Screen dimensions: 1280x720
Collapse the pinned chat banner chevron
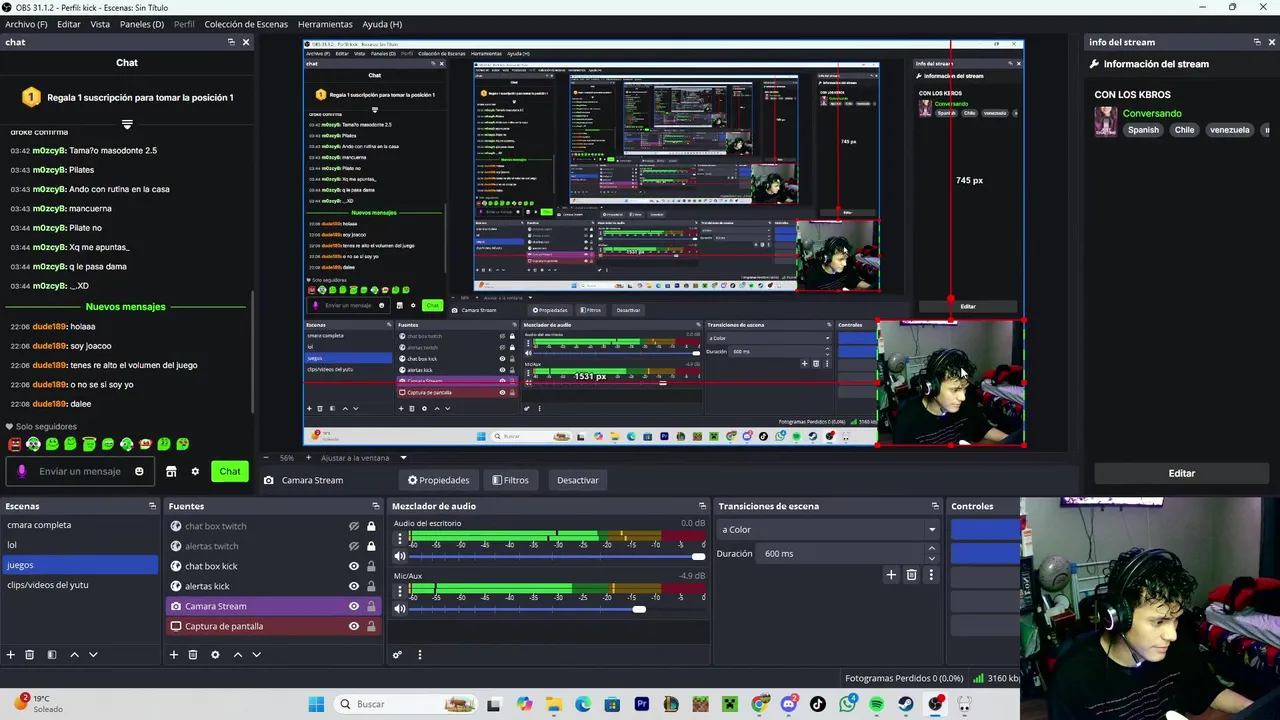[x=127, y=125]
